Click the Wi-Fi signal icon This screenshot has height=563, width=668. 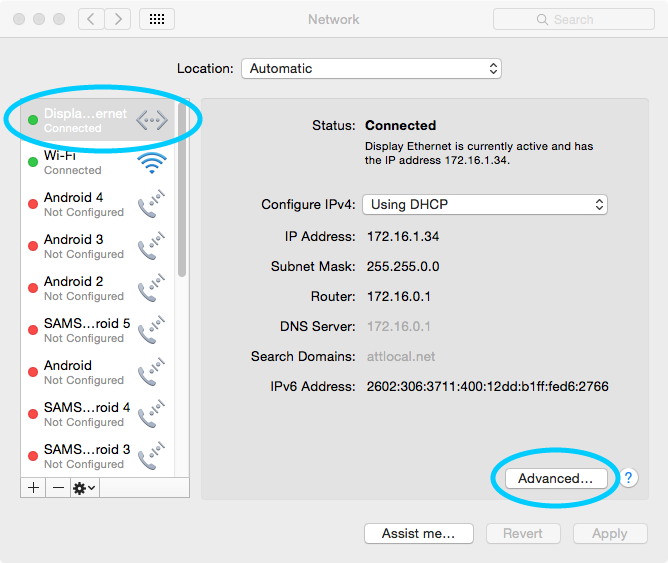(152, 163)
